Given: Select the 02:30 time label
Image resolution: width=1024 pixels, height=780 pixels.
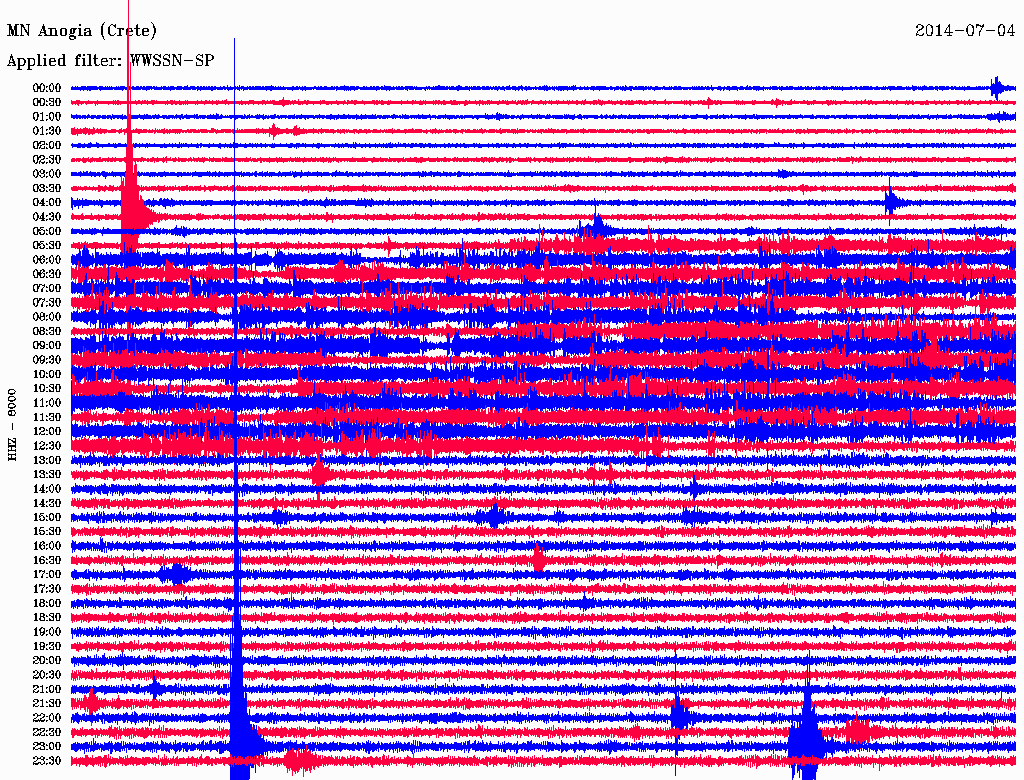Looking at the screenshot, I should [x=47, y=159].
